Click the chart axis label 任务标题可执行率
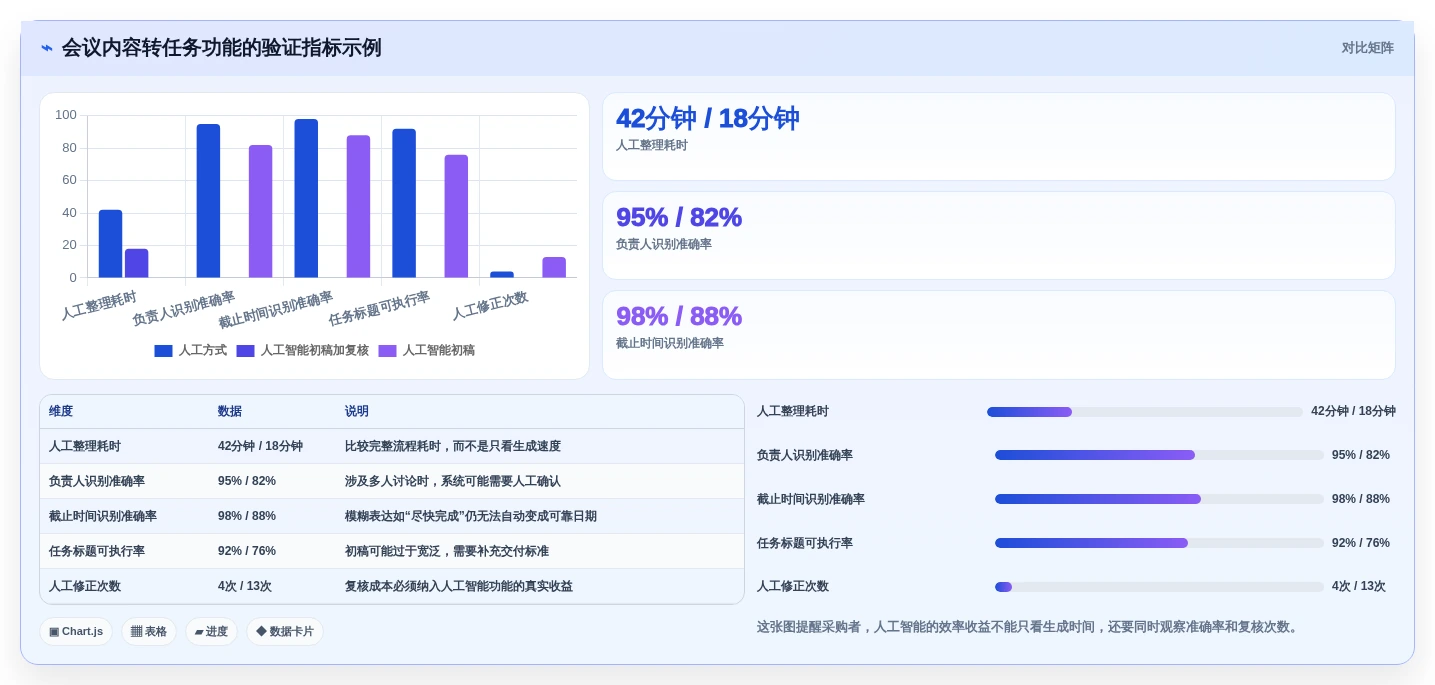Screen dimensions: 1435x685 click(x=379, y=309)
